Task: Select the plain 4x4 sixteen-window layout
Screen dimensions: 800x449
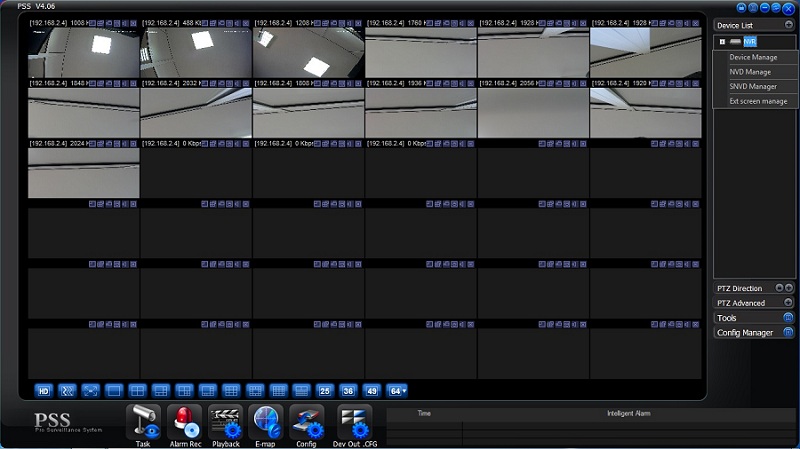Action: point(279,391)
